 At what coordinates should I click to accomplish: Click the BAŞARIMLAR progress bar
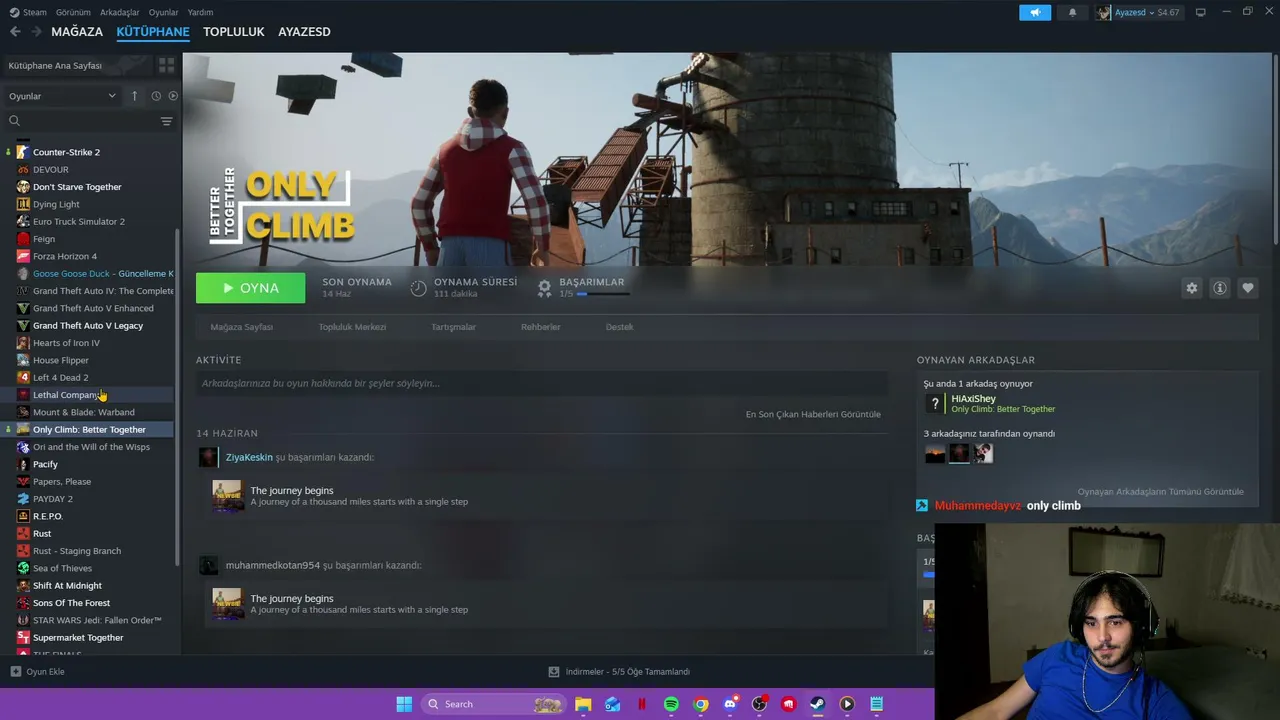point(602,294)
